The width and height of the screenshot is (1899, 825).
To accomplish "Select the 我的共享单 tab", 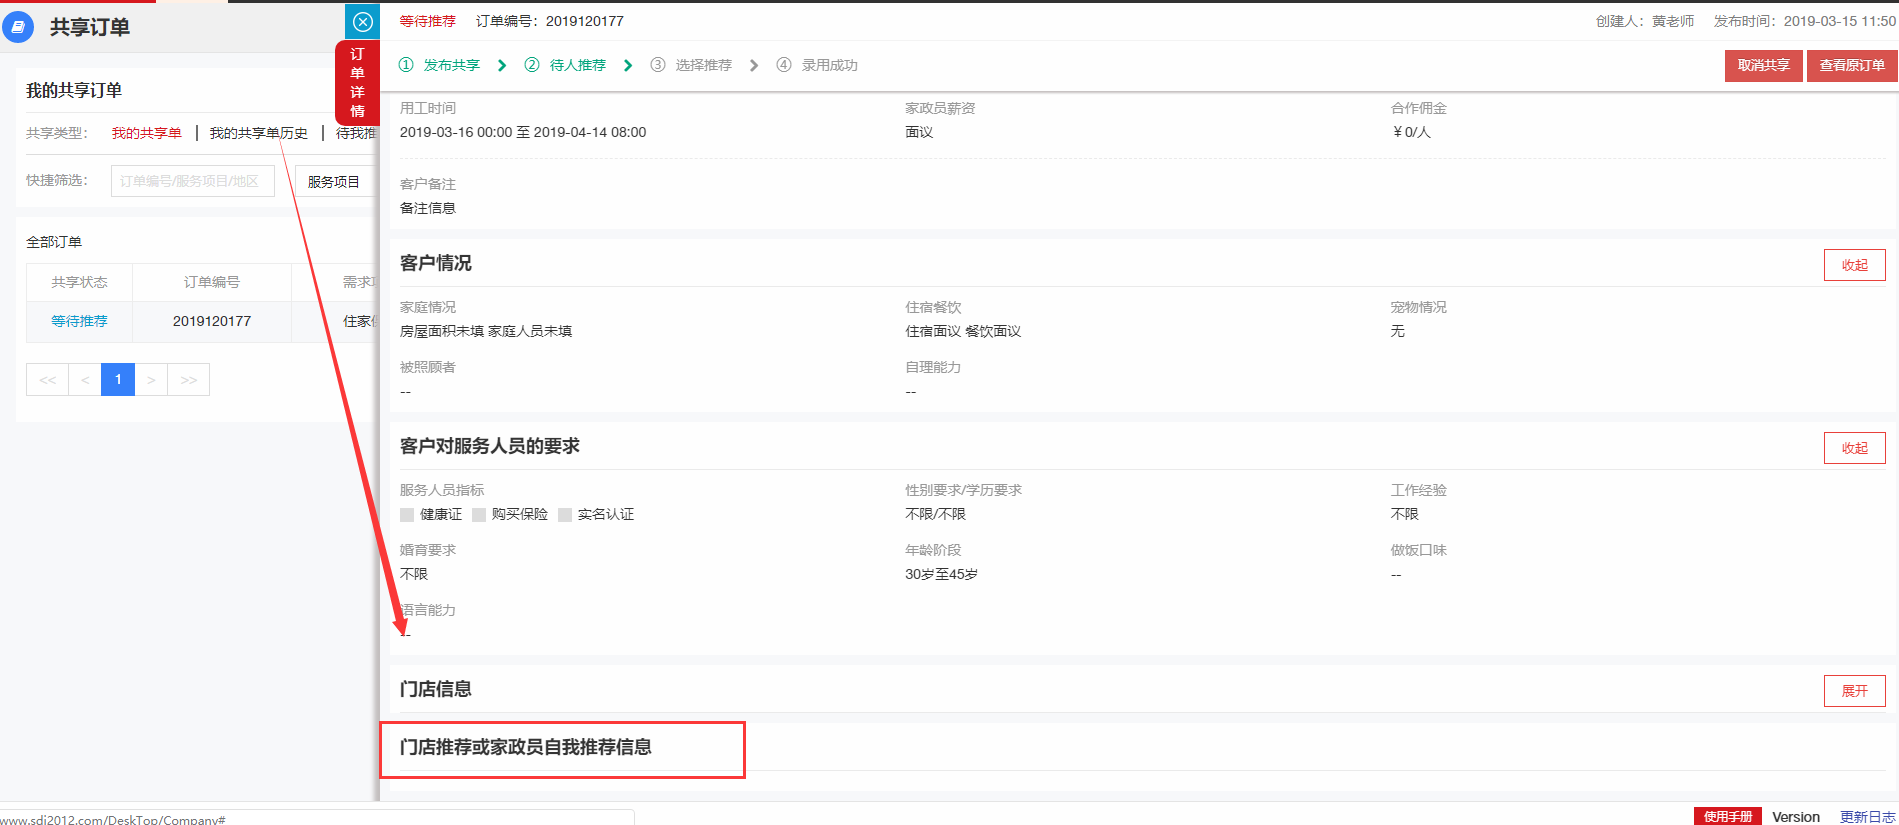I will tap(147, 133).
